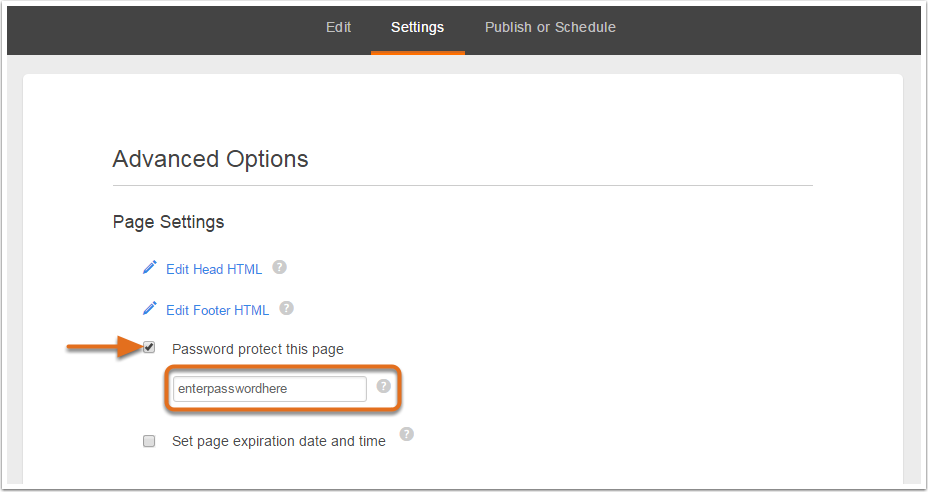The image size is (928, 492).
Task: Click the help icon next to password field
Action: (384, 386)
